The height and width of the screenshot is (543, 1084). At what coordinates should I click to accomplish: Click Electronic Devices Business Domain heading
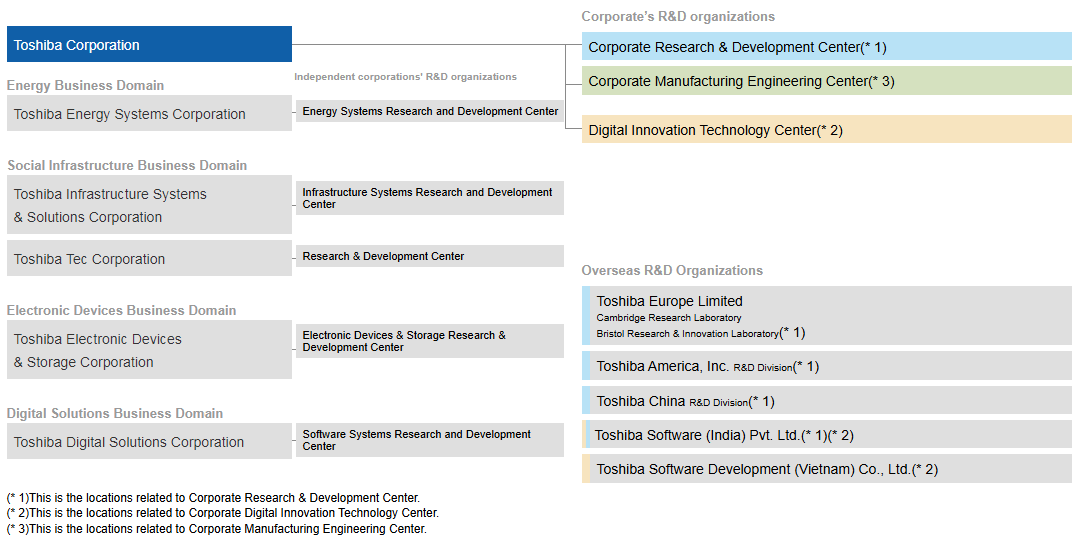tap(122, 310)
